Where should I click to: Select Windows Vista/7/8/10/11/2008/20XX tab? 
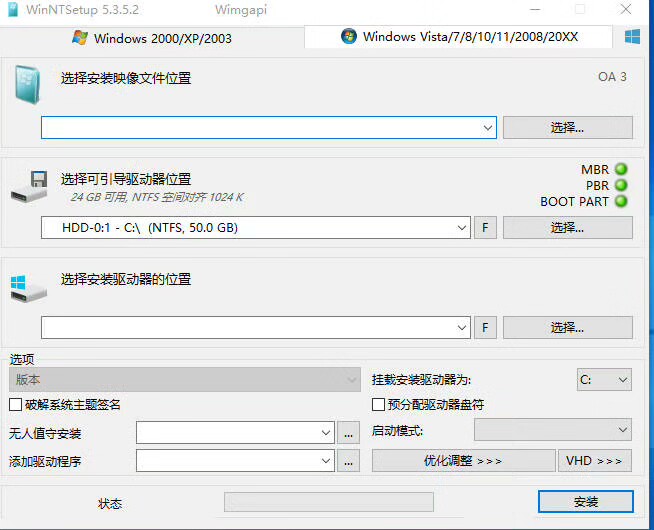459,37
